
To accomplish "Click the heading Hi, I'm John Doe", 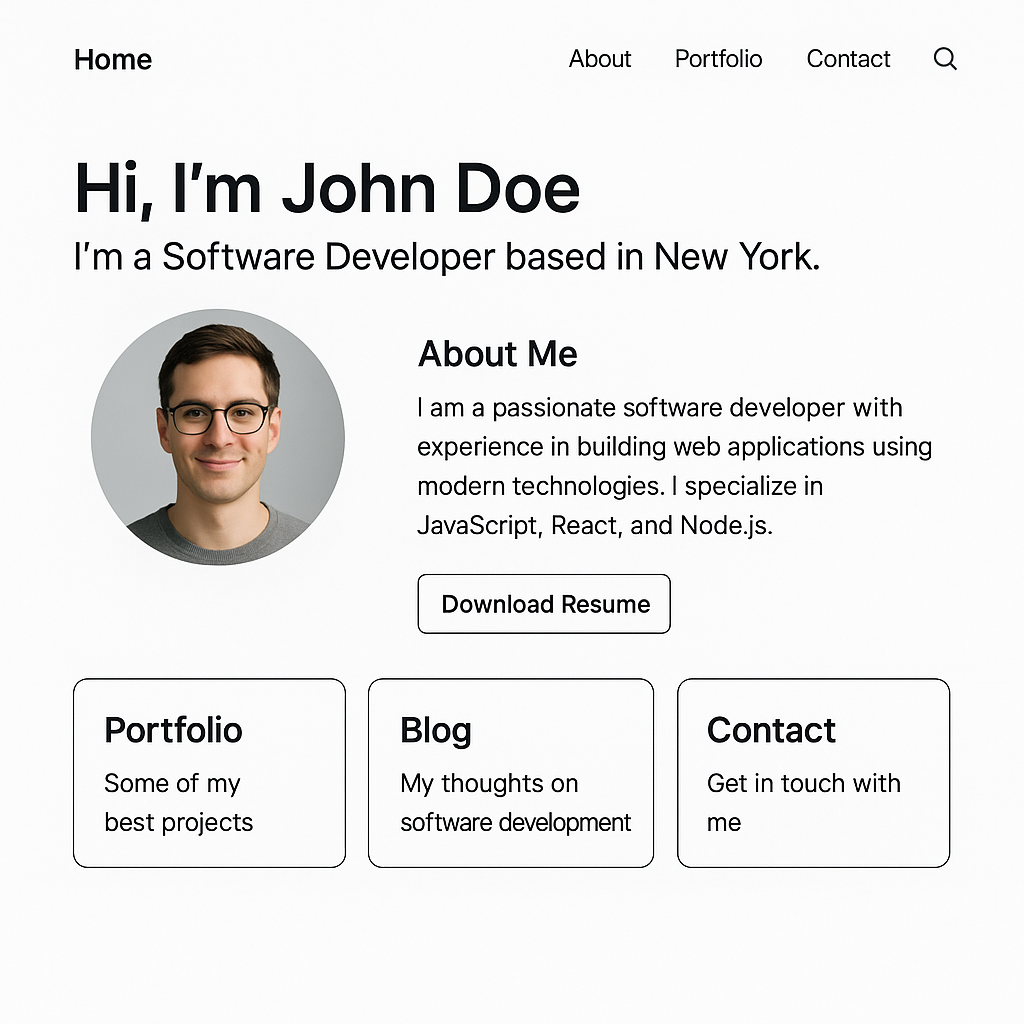I will pyautogui.click(x=327, y=187).
